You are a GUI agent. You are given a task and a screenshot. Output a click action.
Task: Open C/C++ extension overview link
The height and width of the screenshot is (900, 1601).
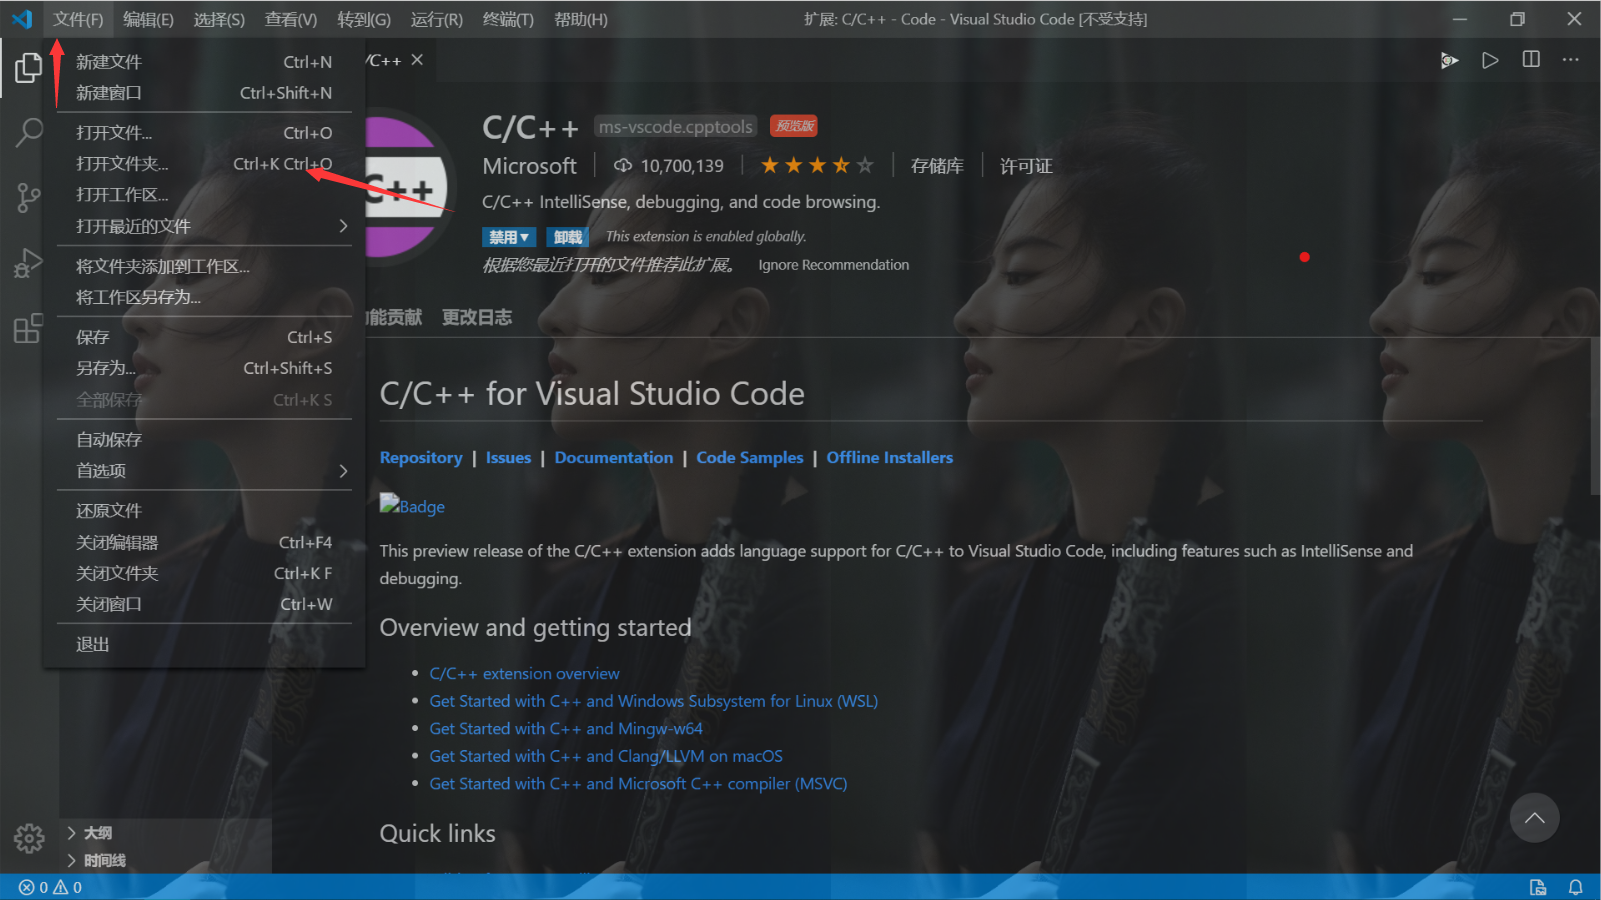tap(524, 673)
